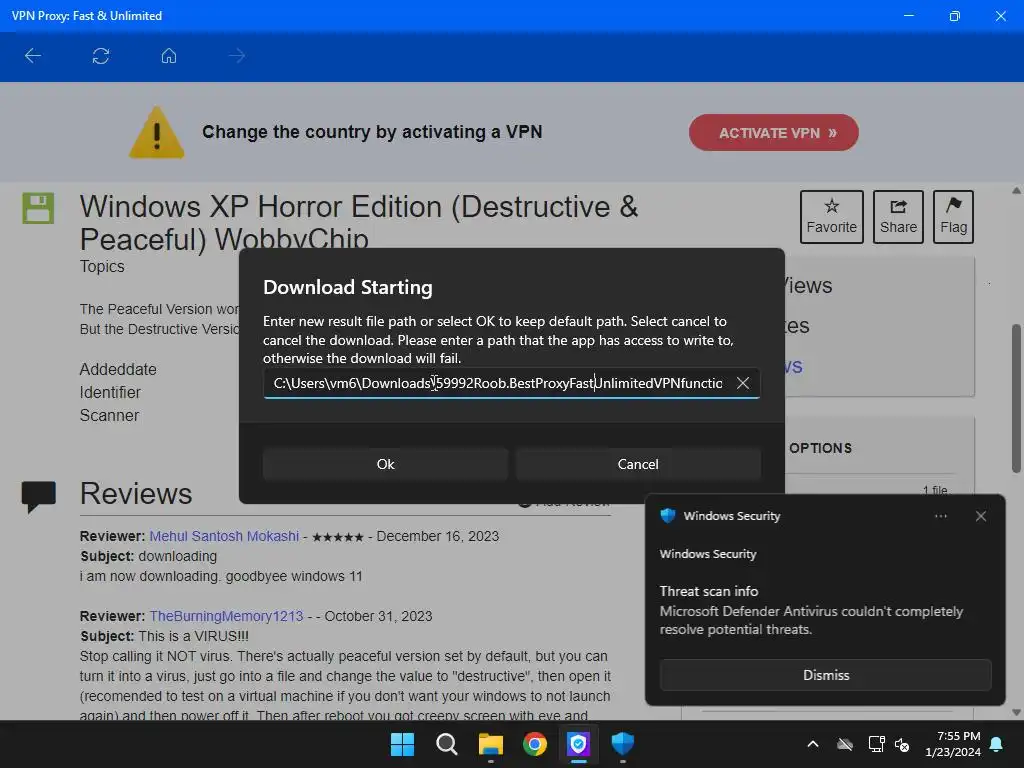Show hidden tray icons chevron
The width and height of the screenshot is (1024, 768).
point(813,744)
